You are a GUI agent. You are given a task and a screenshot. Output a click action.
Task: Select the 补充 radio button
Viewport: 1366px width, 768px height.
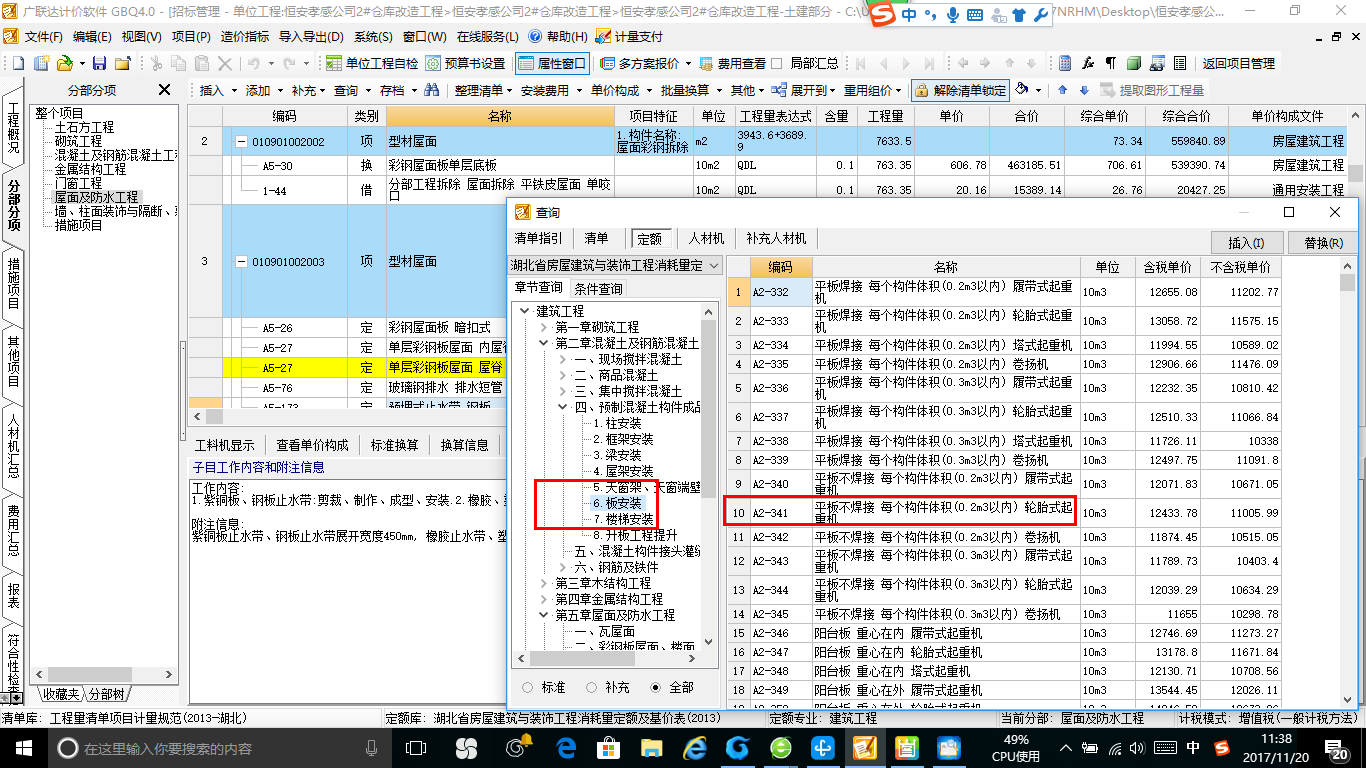pos(592,688)
